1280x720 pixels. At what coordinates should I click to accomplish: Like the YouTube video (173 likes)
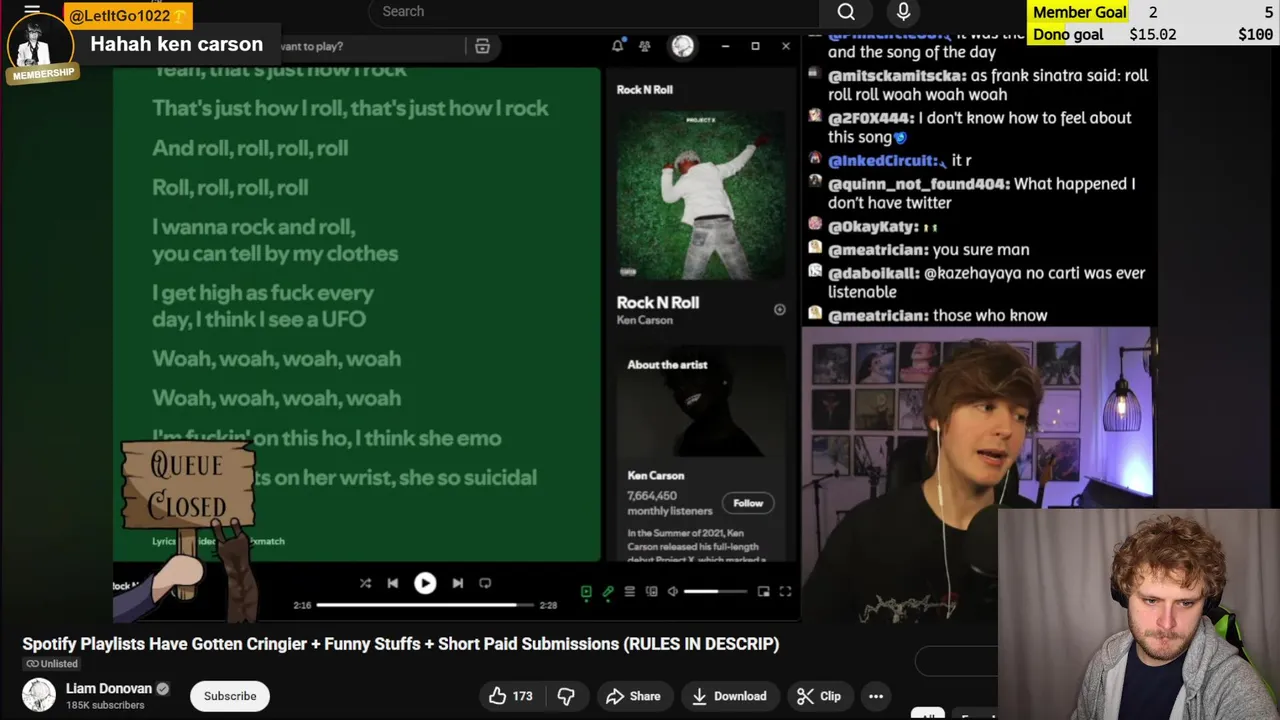(511, 696)
